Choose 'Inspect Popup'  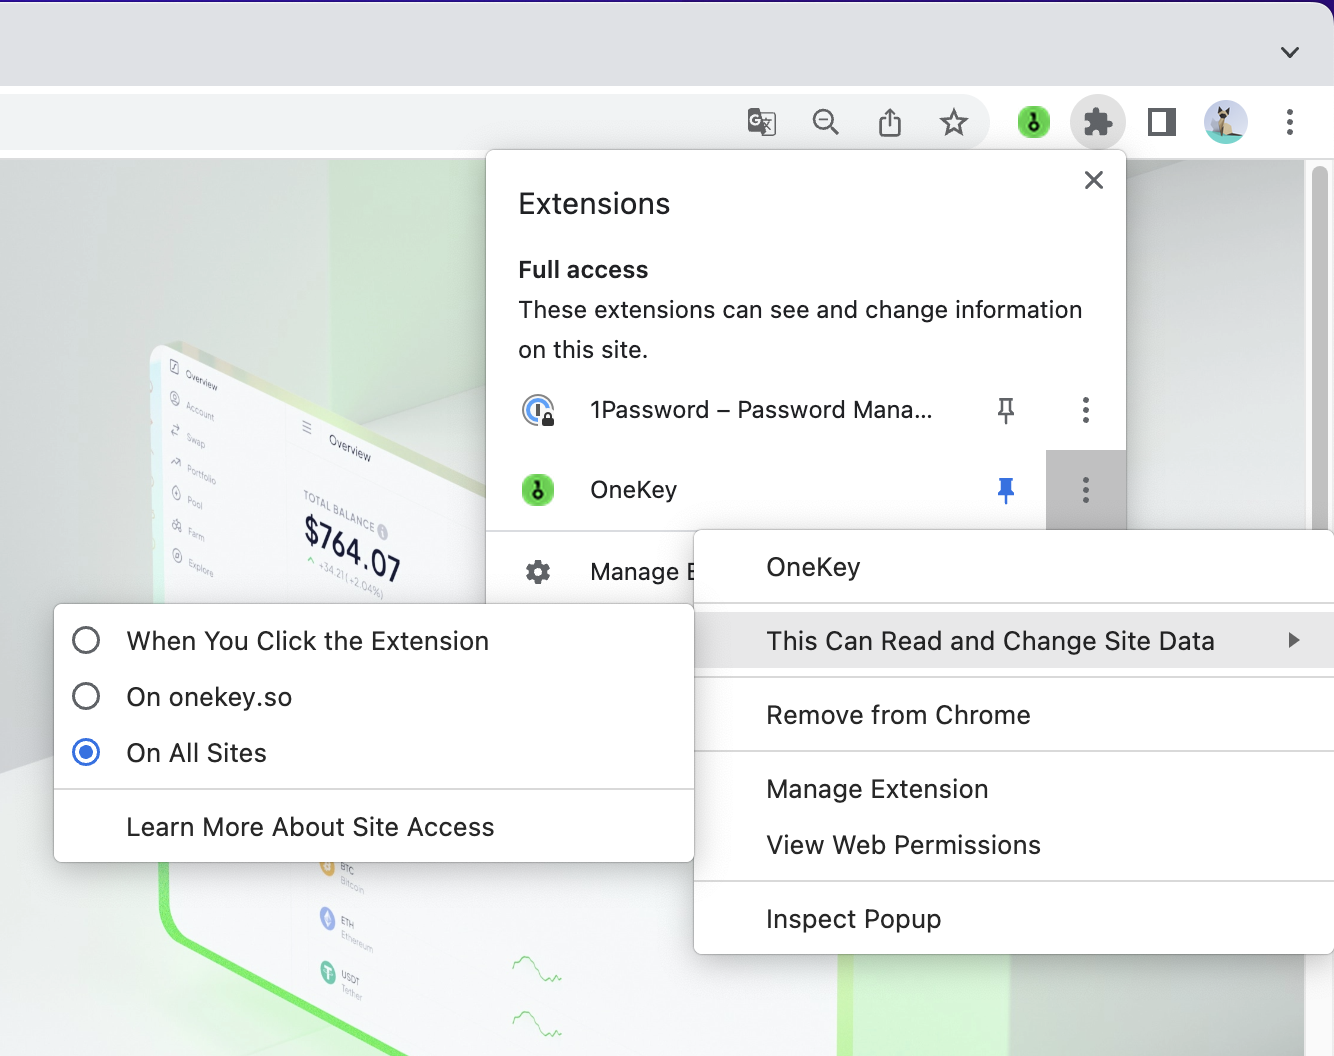point(1014,919)
